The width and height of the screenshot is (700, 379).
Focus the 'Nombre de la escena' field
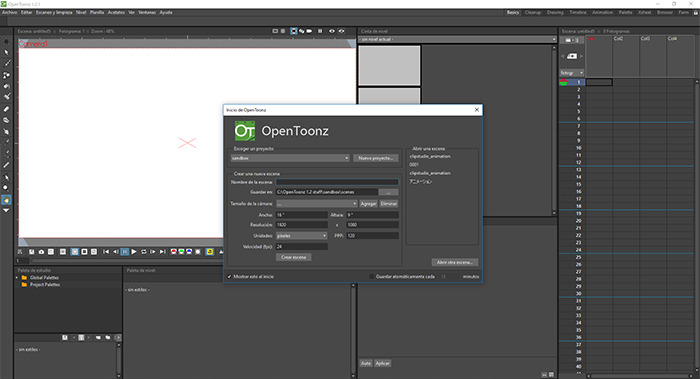click(x=337, y=182)
